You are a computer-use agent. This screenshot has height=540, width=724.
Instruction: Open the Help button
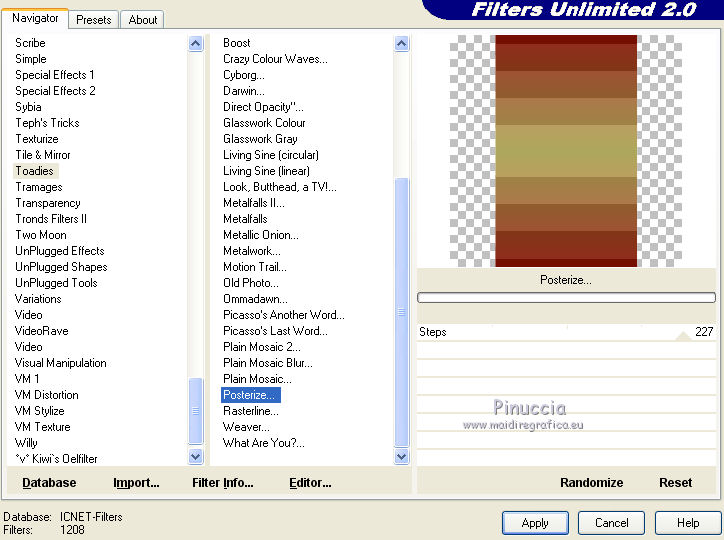coord(688,523)
